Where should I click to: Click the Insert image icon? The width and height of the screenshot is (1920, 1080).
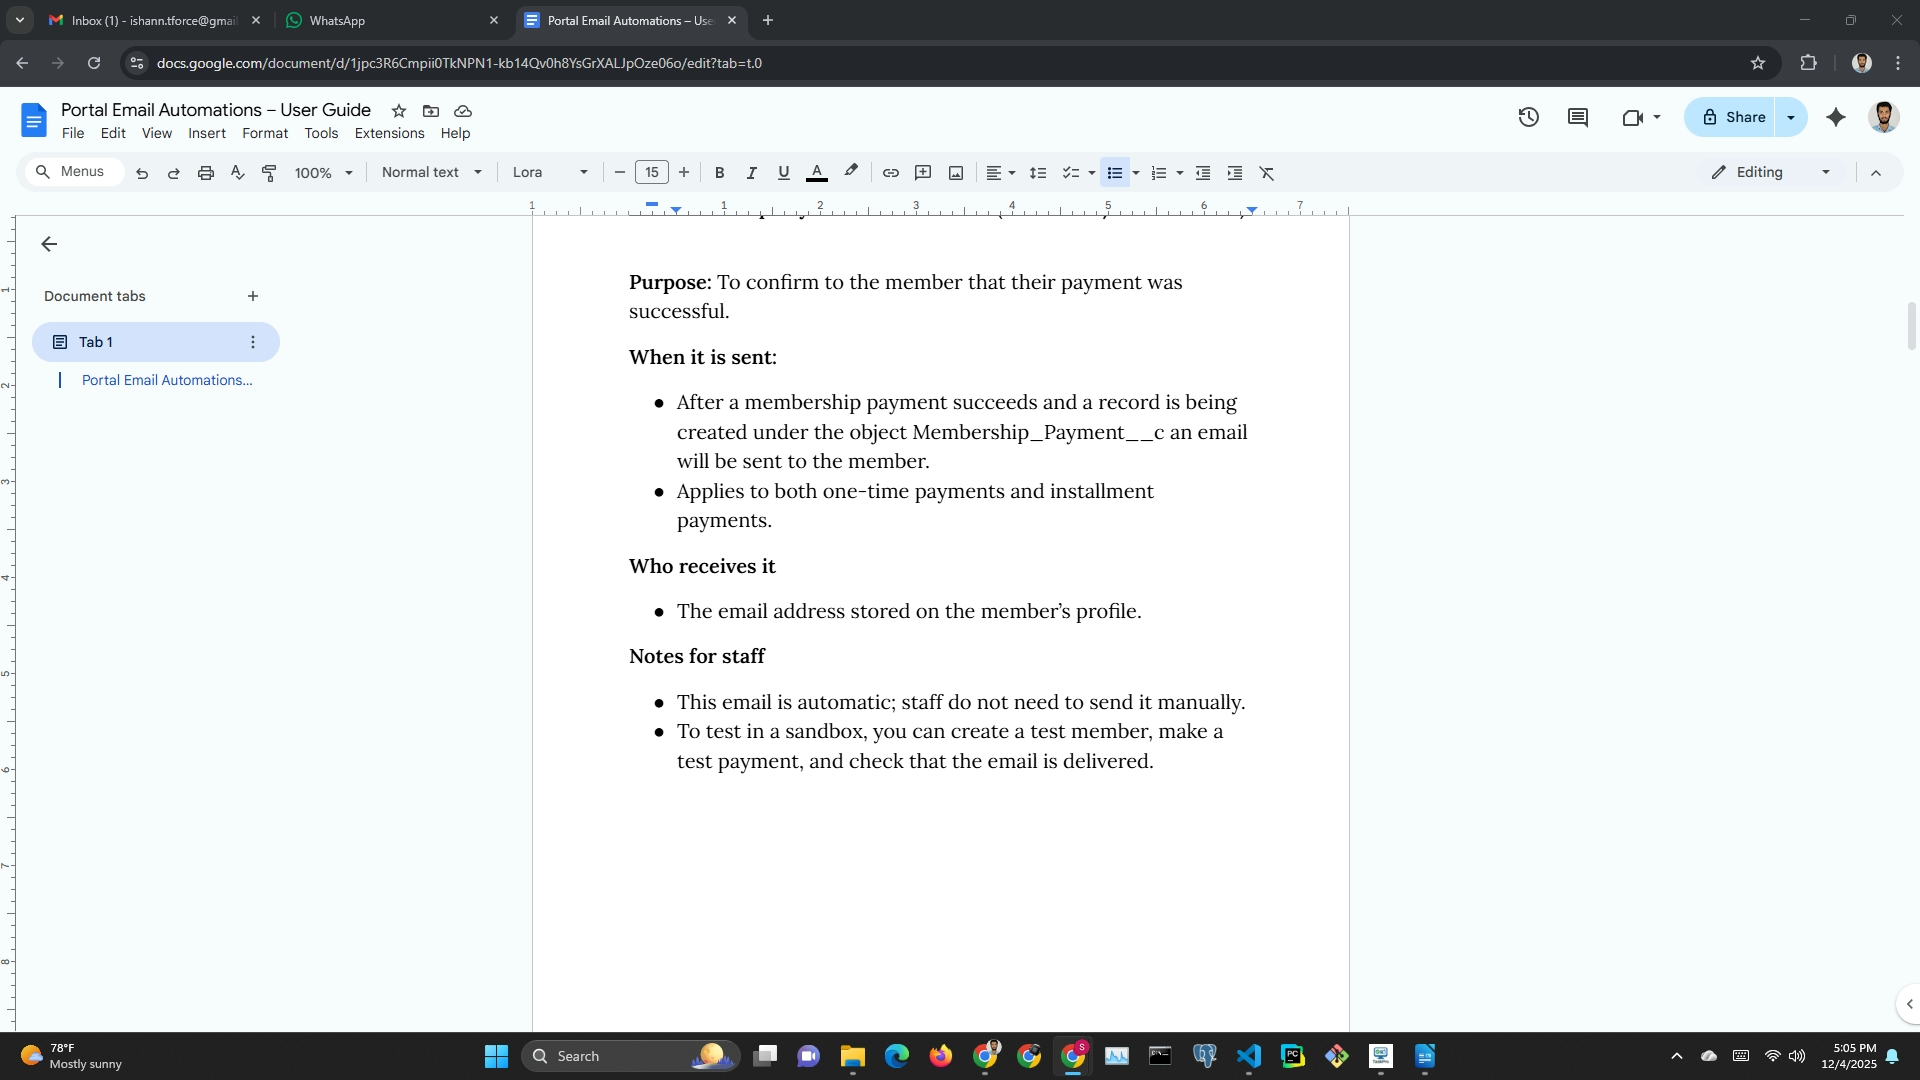point(956,173)
